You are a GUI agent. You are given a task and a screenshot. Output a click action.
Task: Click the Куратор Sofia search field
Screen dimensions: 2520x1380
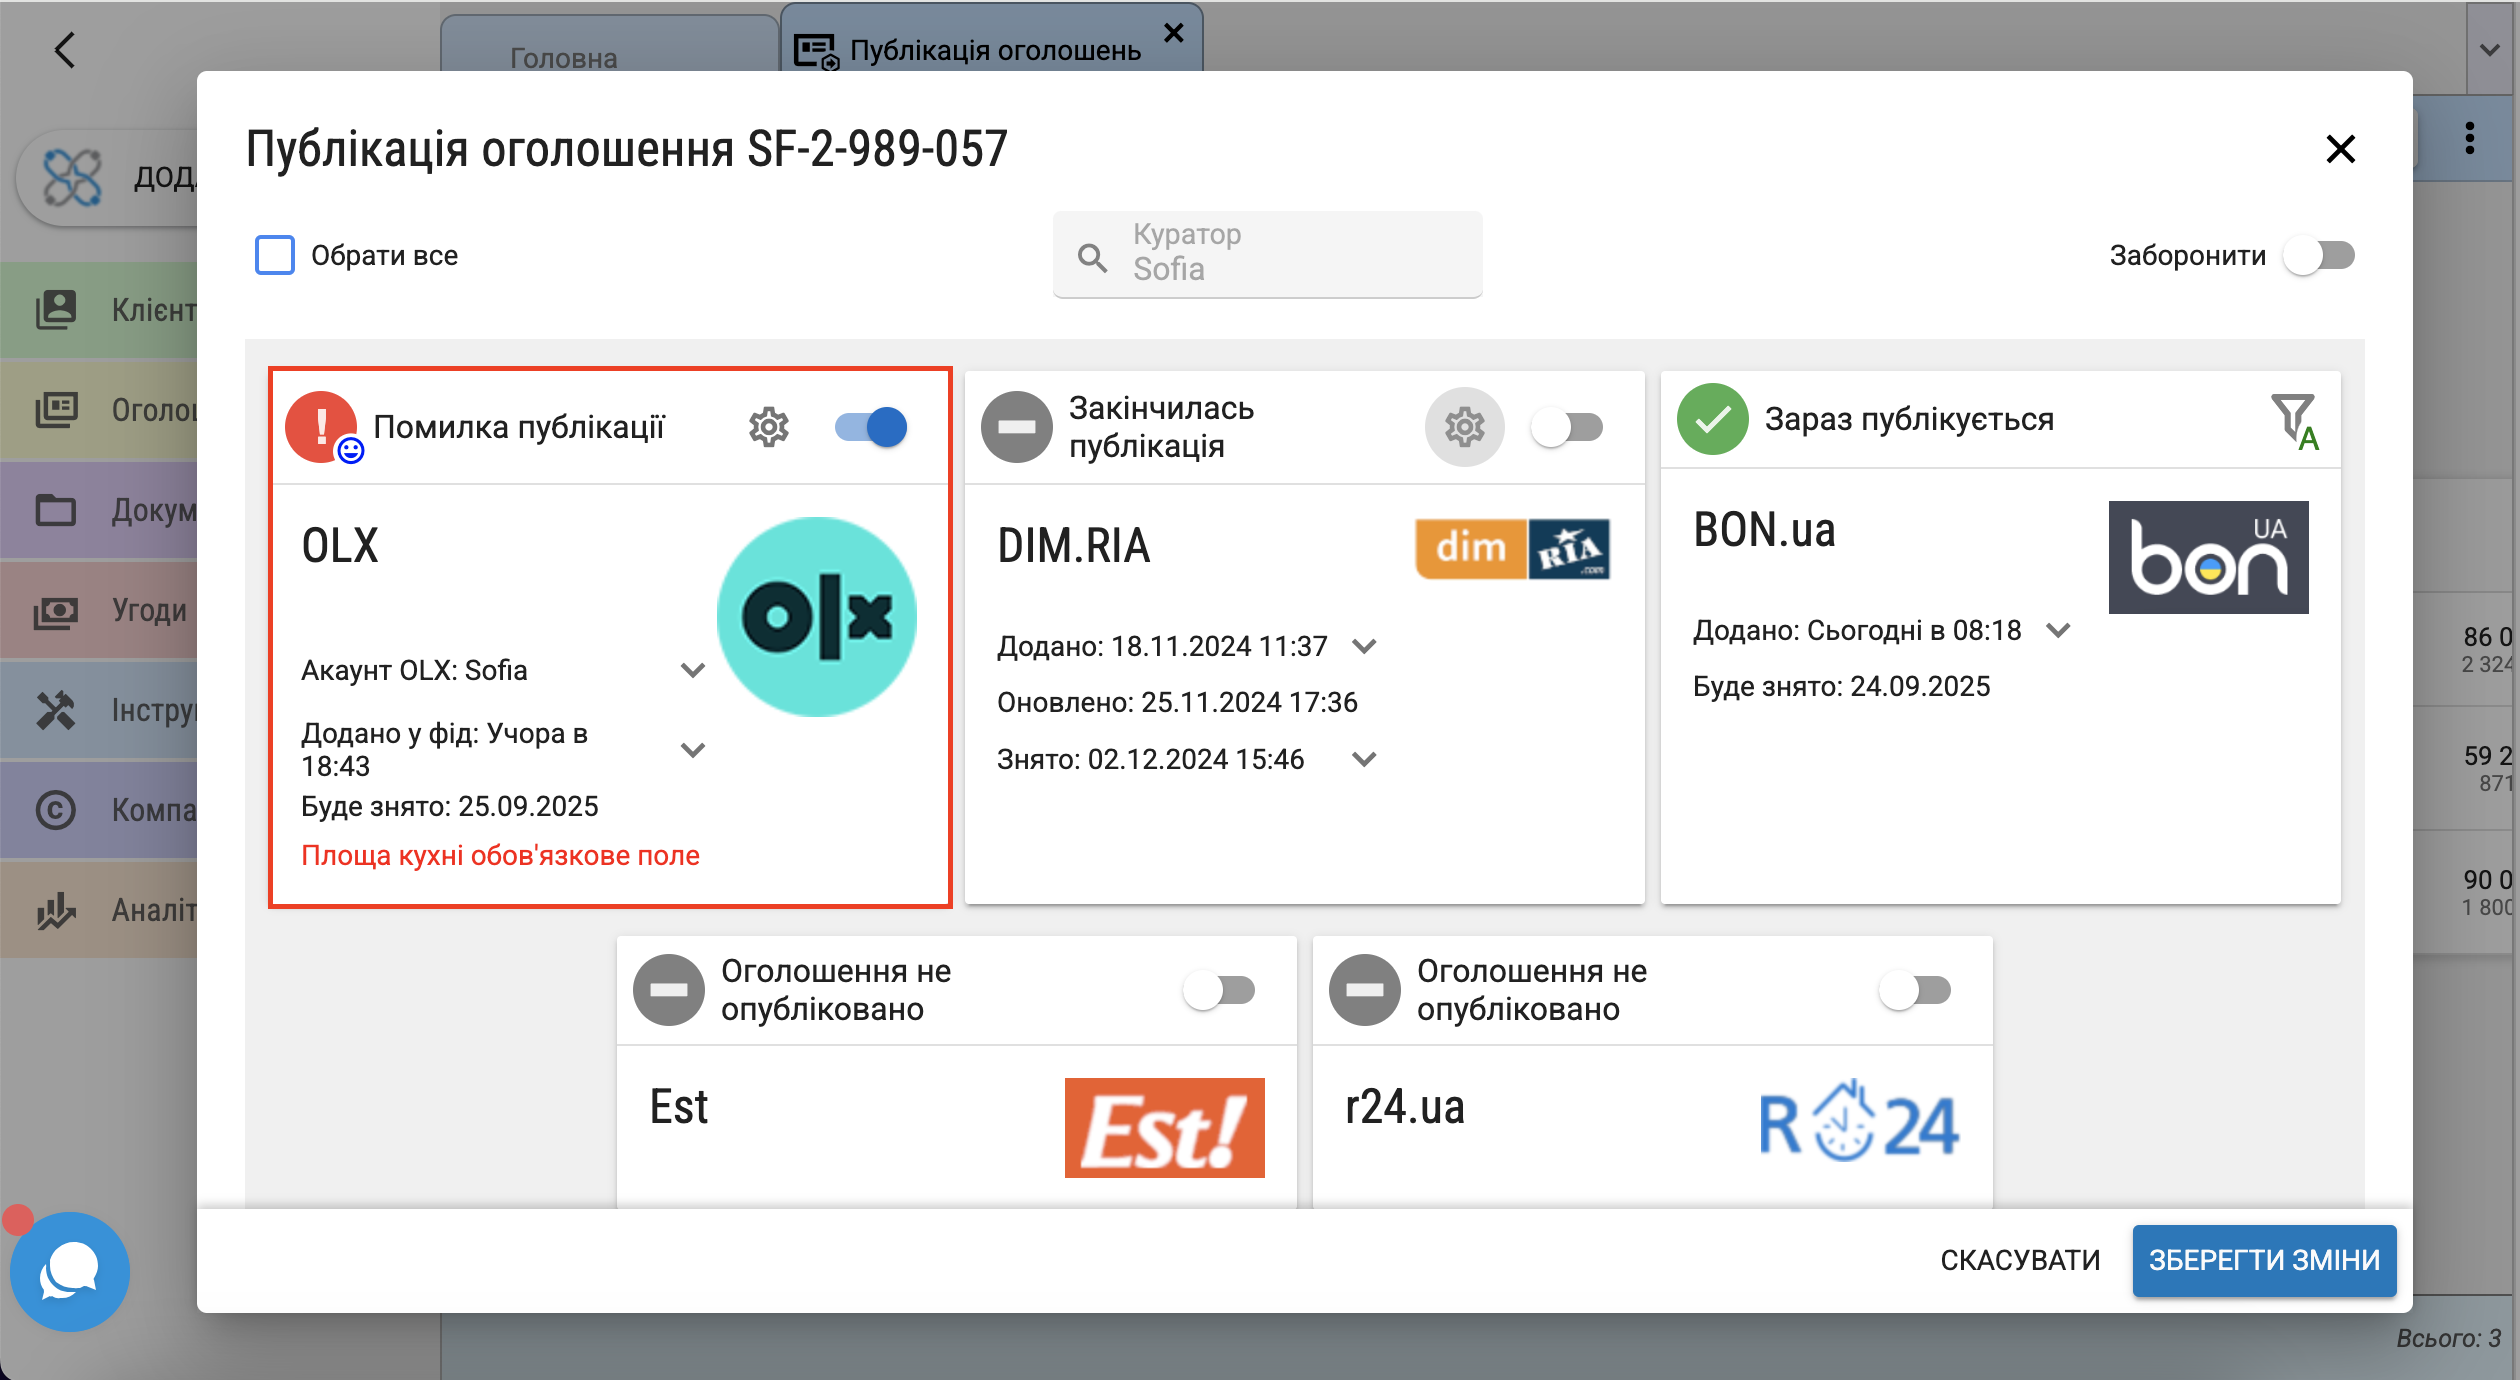[x=1267, y=254]
